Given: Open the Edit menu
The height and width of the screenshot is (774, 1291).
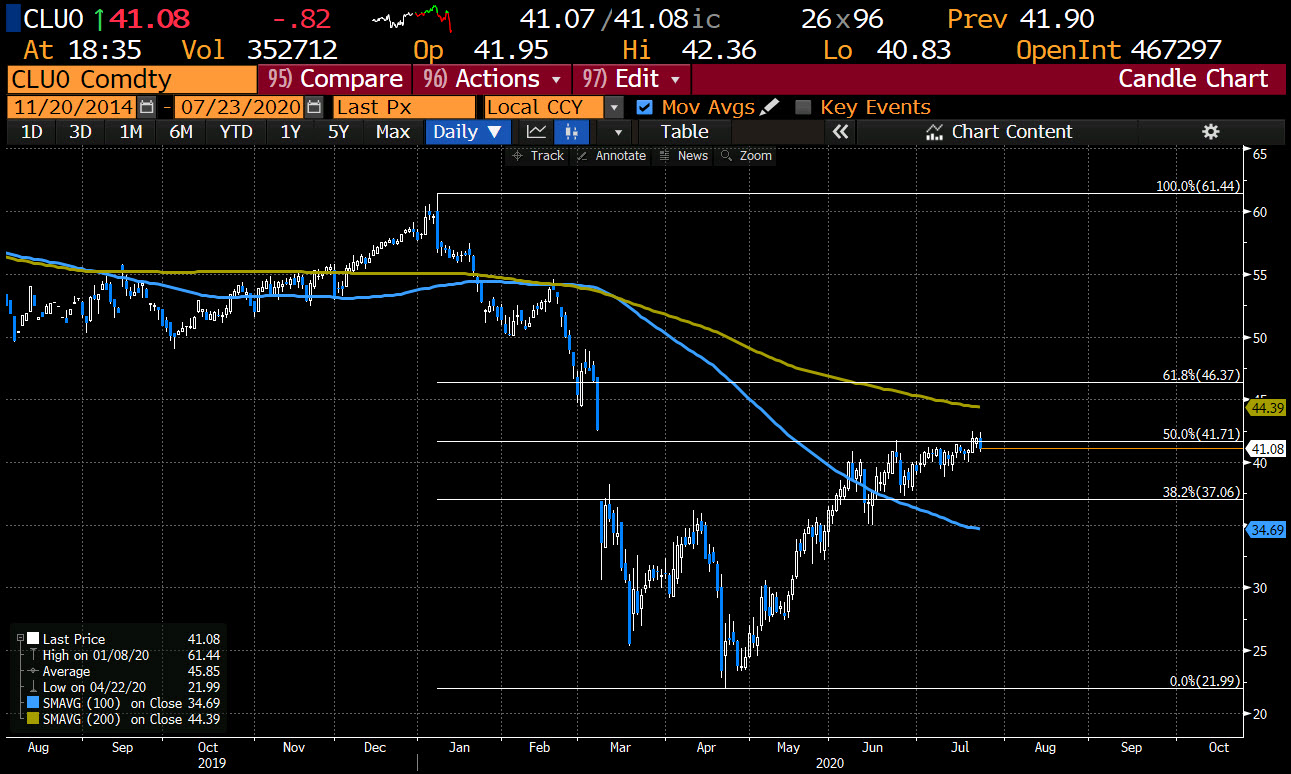Looking at the screenshot, I should (x=632, y=78).
